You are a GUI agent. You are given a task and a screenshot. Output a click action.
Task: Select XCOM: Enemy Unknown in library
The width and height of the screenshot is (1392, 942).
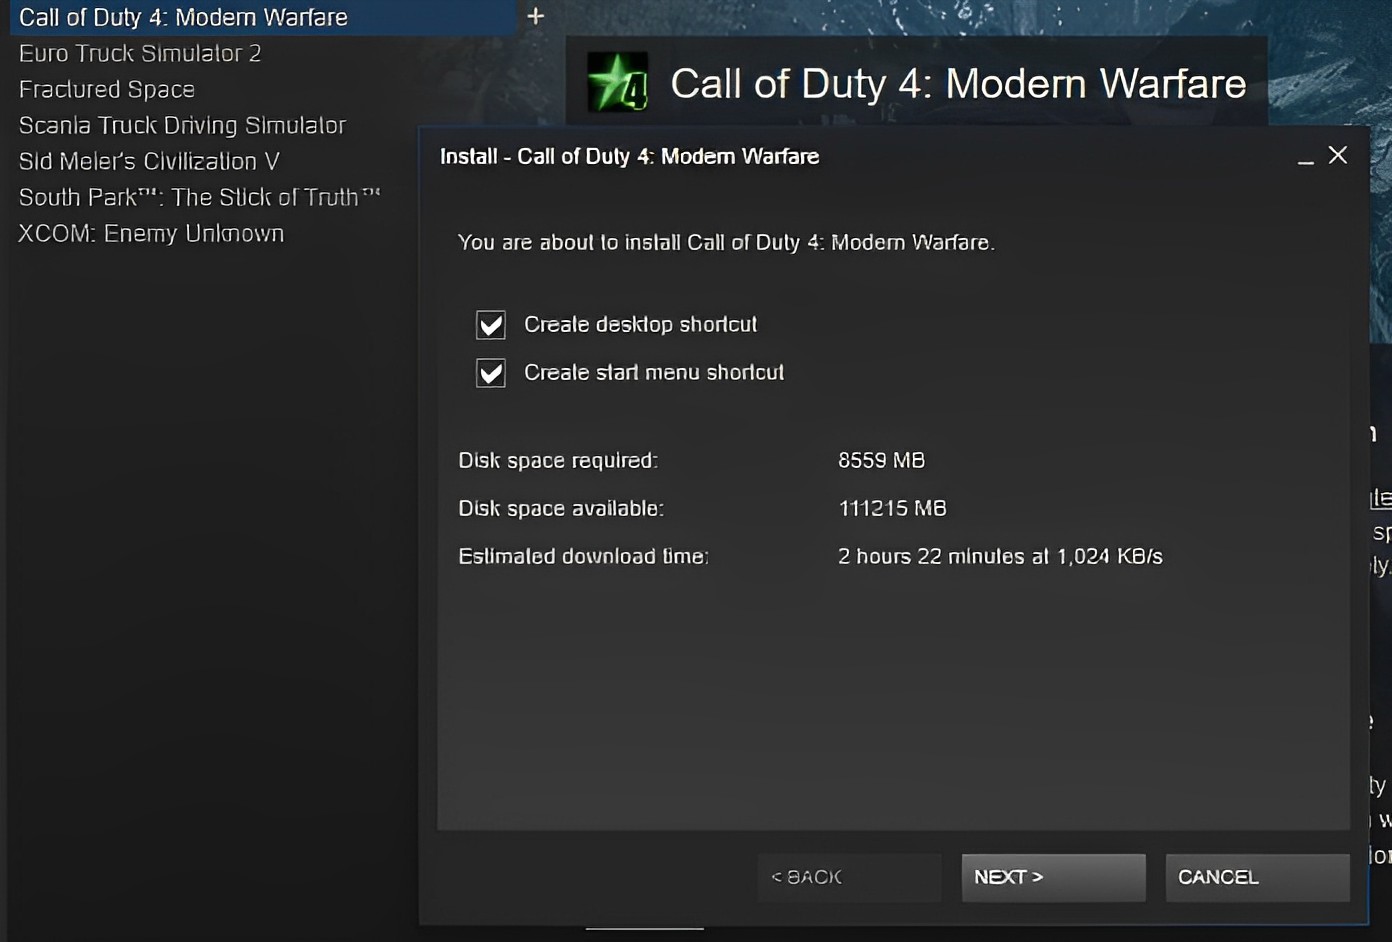pyautogui.click(x=151, y=233)
